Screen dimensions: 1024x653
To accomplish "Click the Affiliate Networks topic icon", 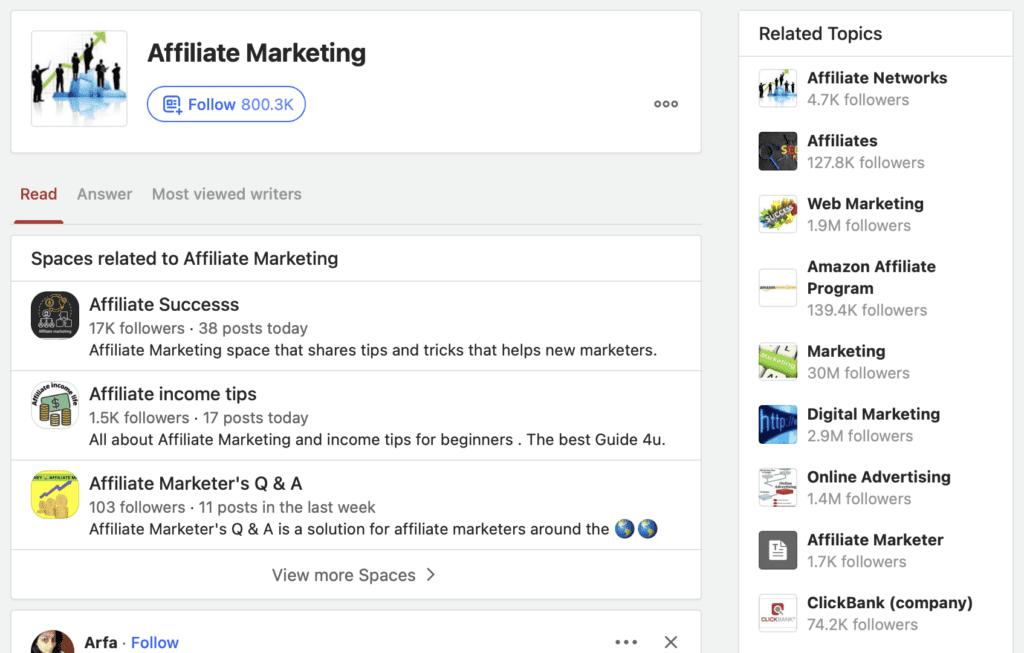I will pos(778,88).
